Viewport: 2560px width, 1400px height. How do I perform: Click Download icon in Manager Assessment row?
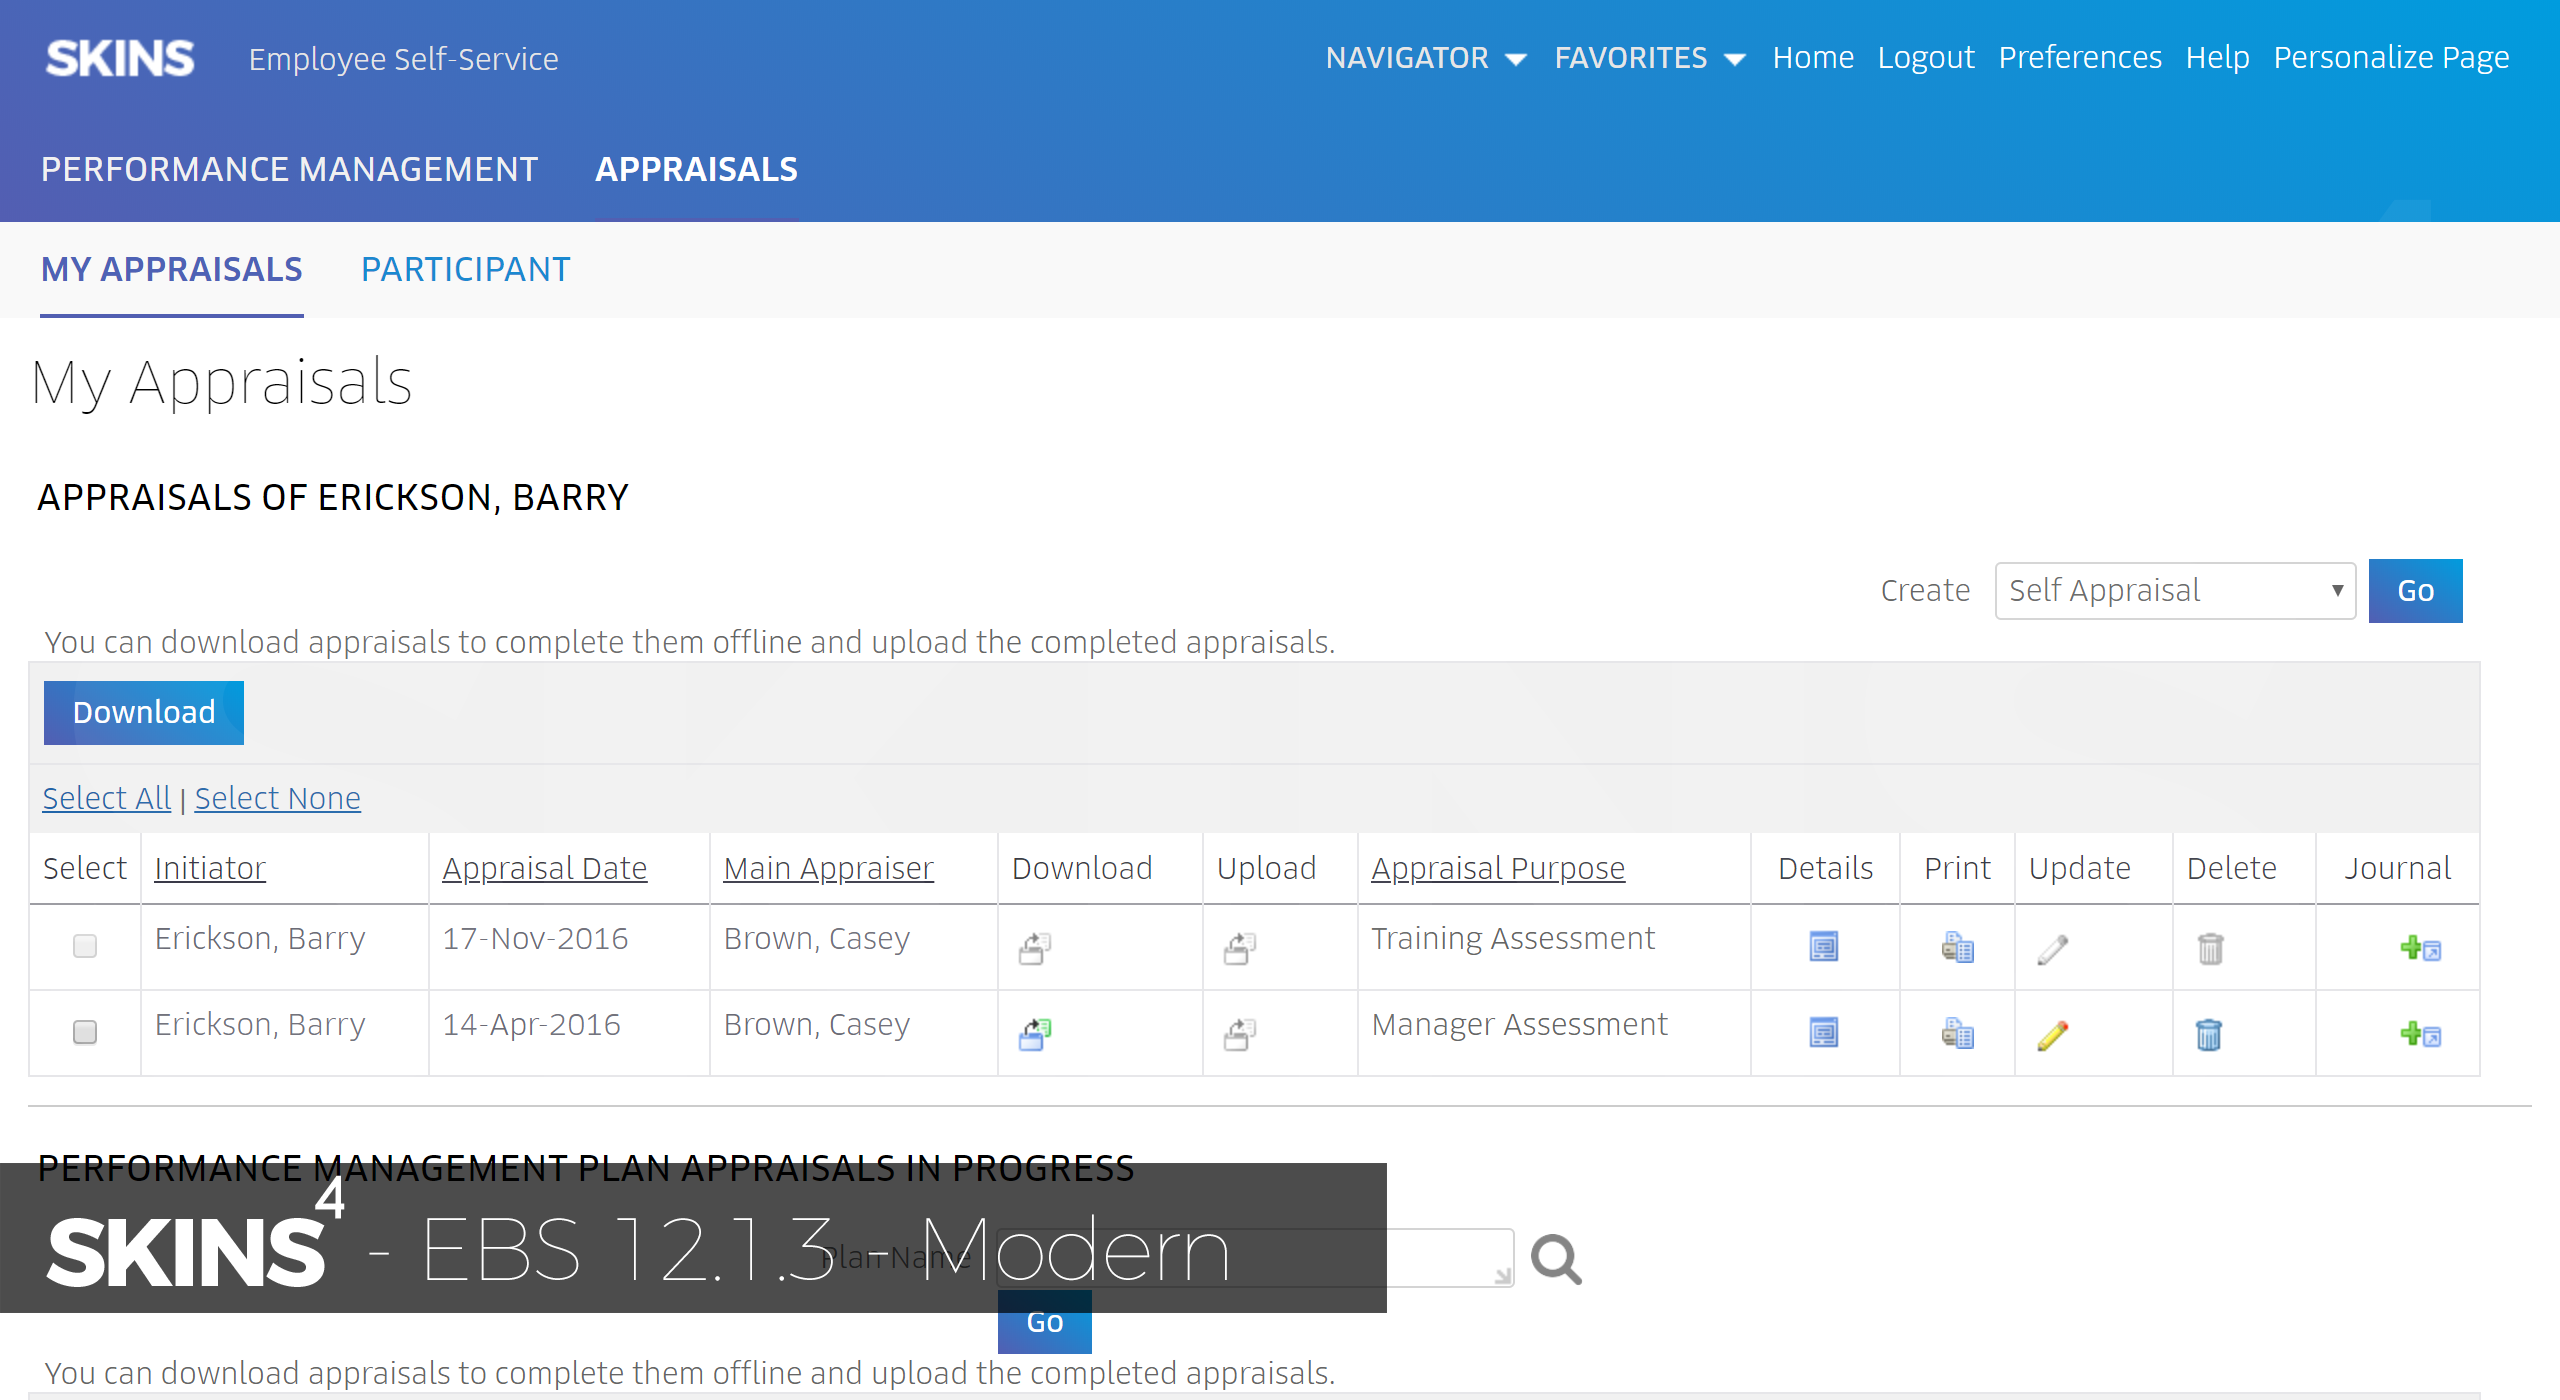coord(1035,1034)
